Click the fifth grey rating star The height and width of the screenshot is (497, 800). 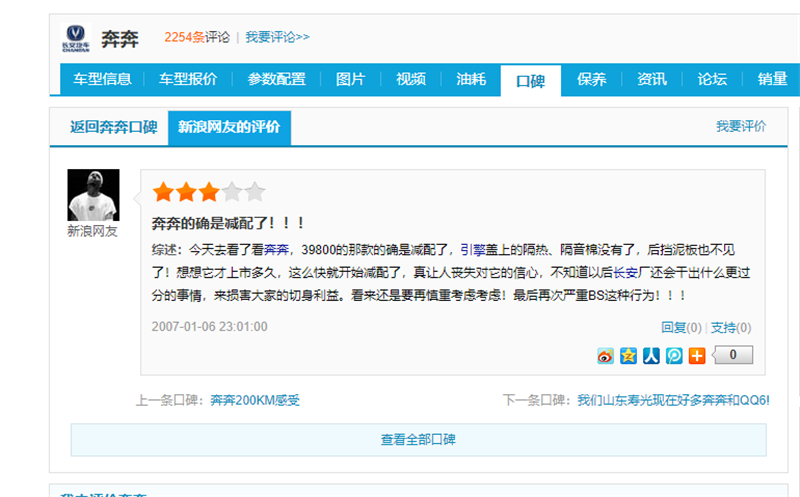pyautogui.click(x=255, y=192)
